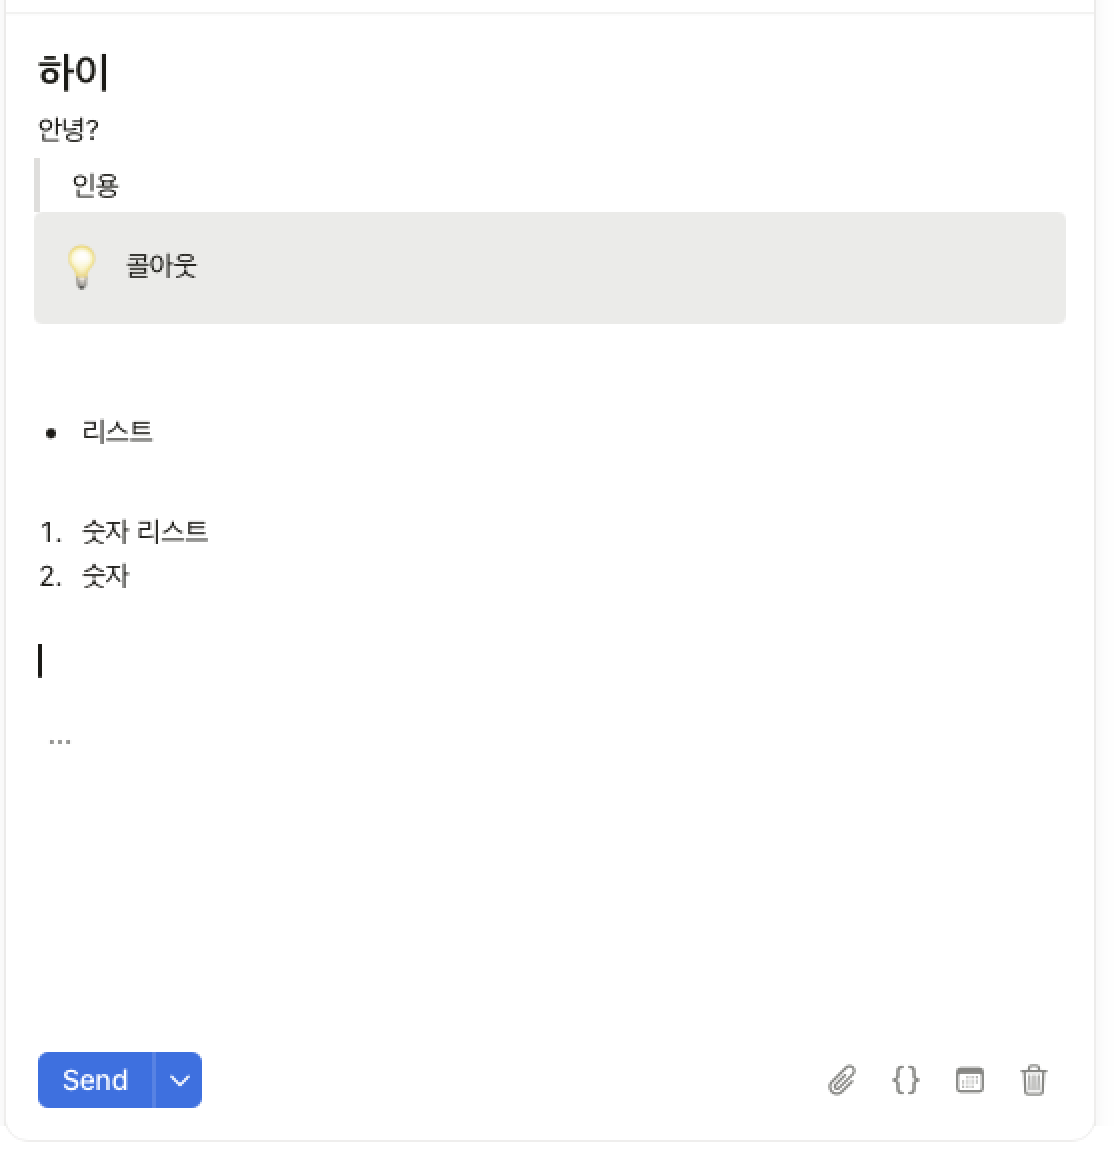Attach a file with the paperclip icon
The image size is (1114, 1160).
coord(842,1080)
